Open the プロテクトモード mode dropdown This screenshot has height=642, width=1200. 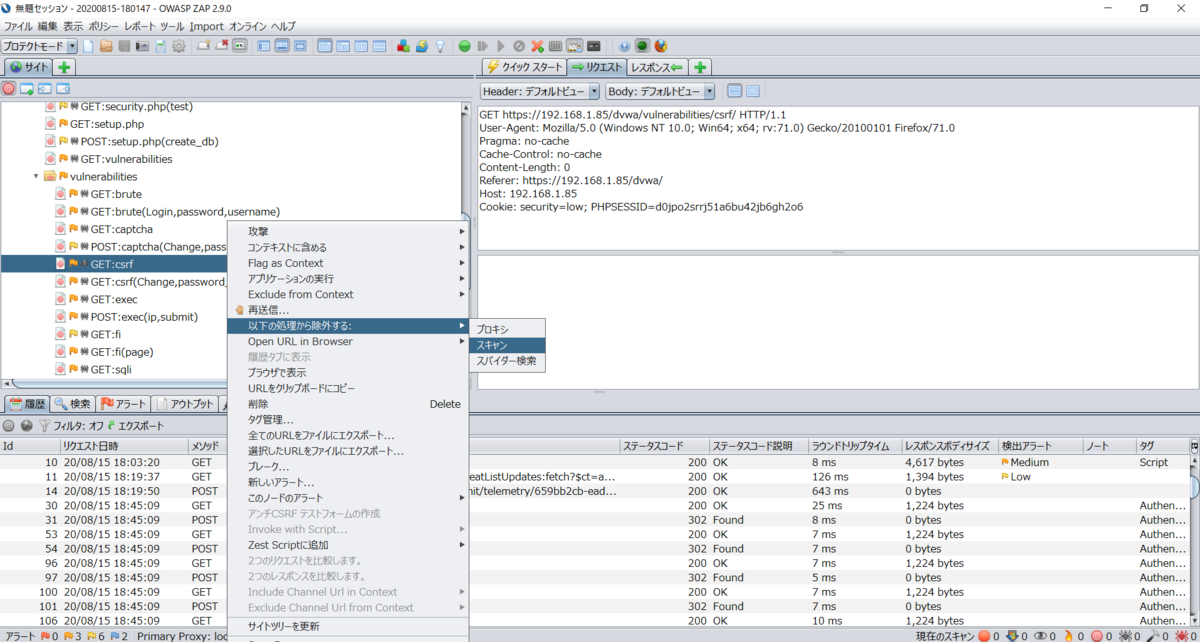39,46
